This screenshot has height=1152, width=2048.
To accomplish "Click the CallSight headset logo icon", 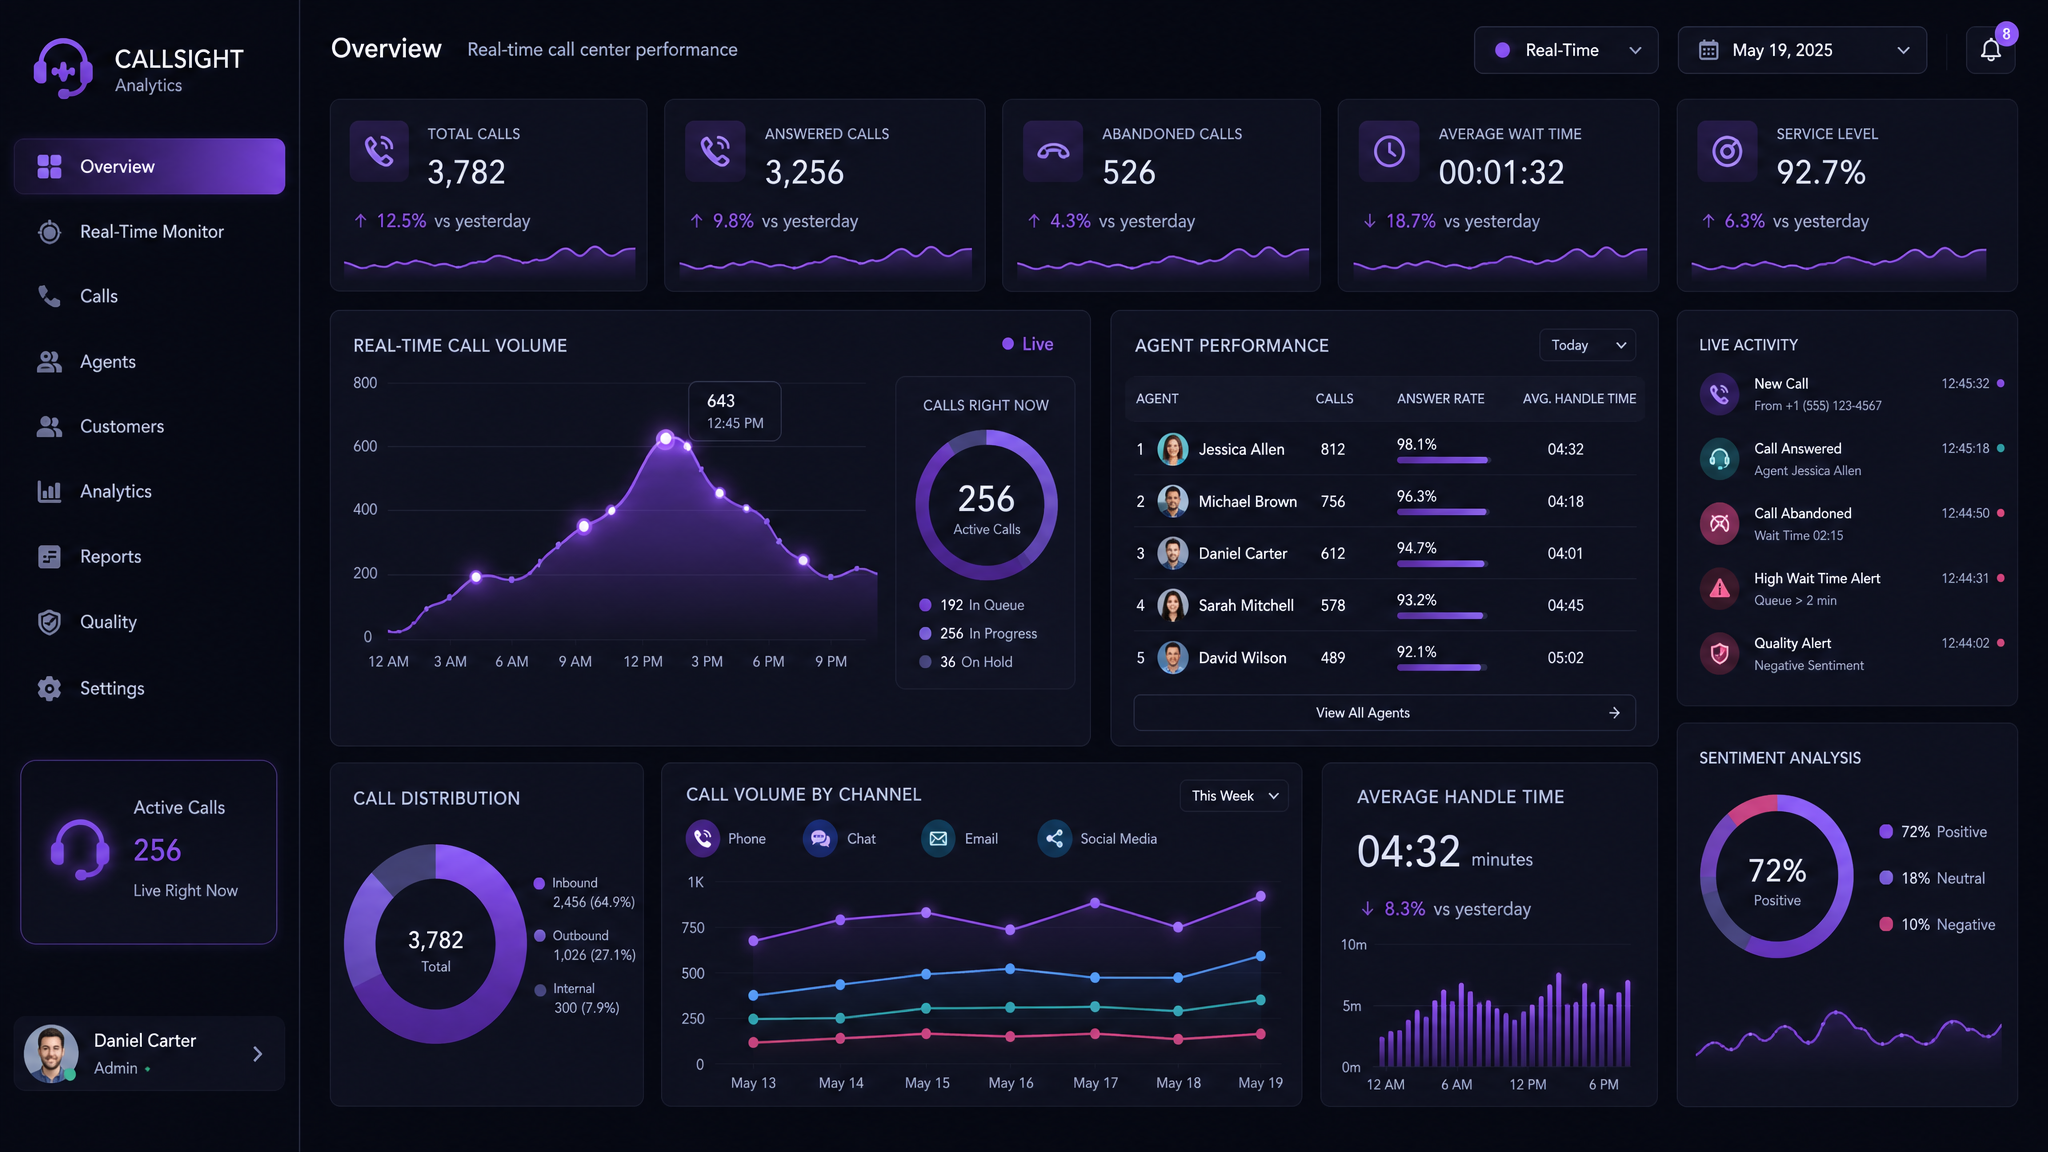I will [63, 68].
